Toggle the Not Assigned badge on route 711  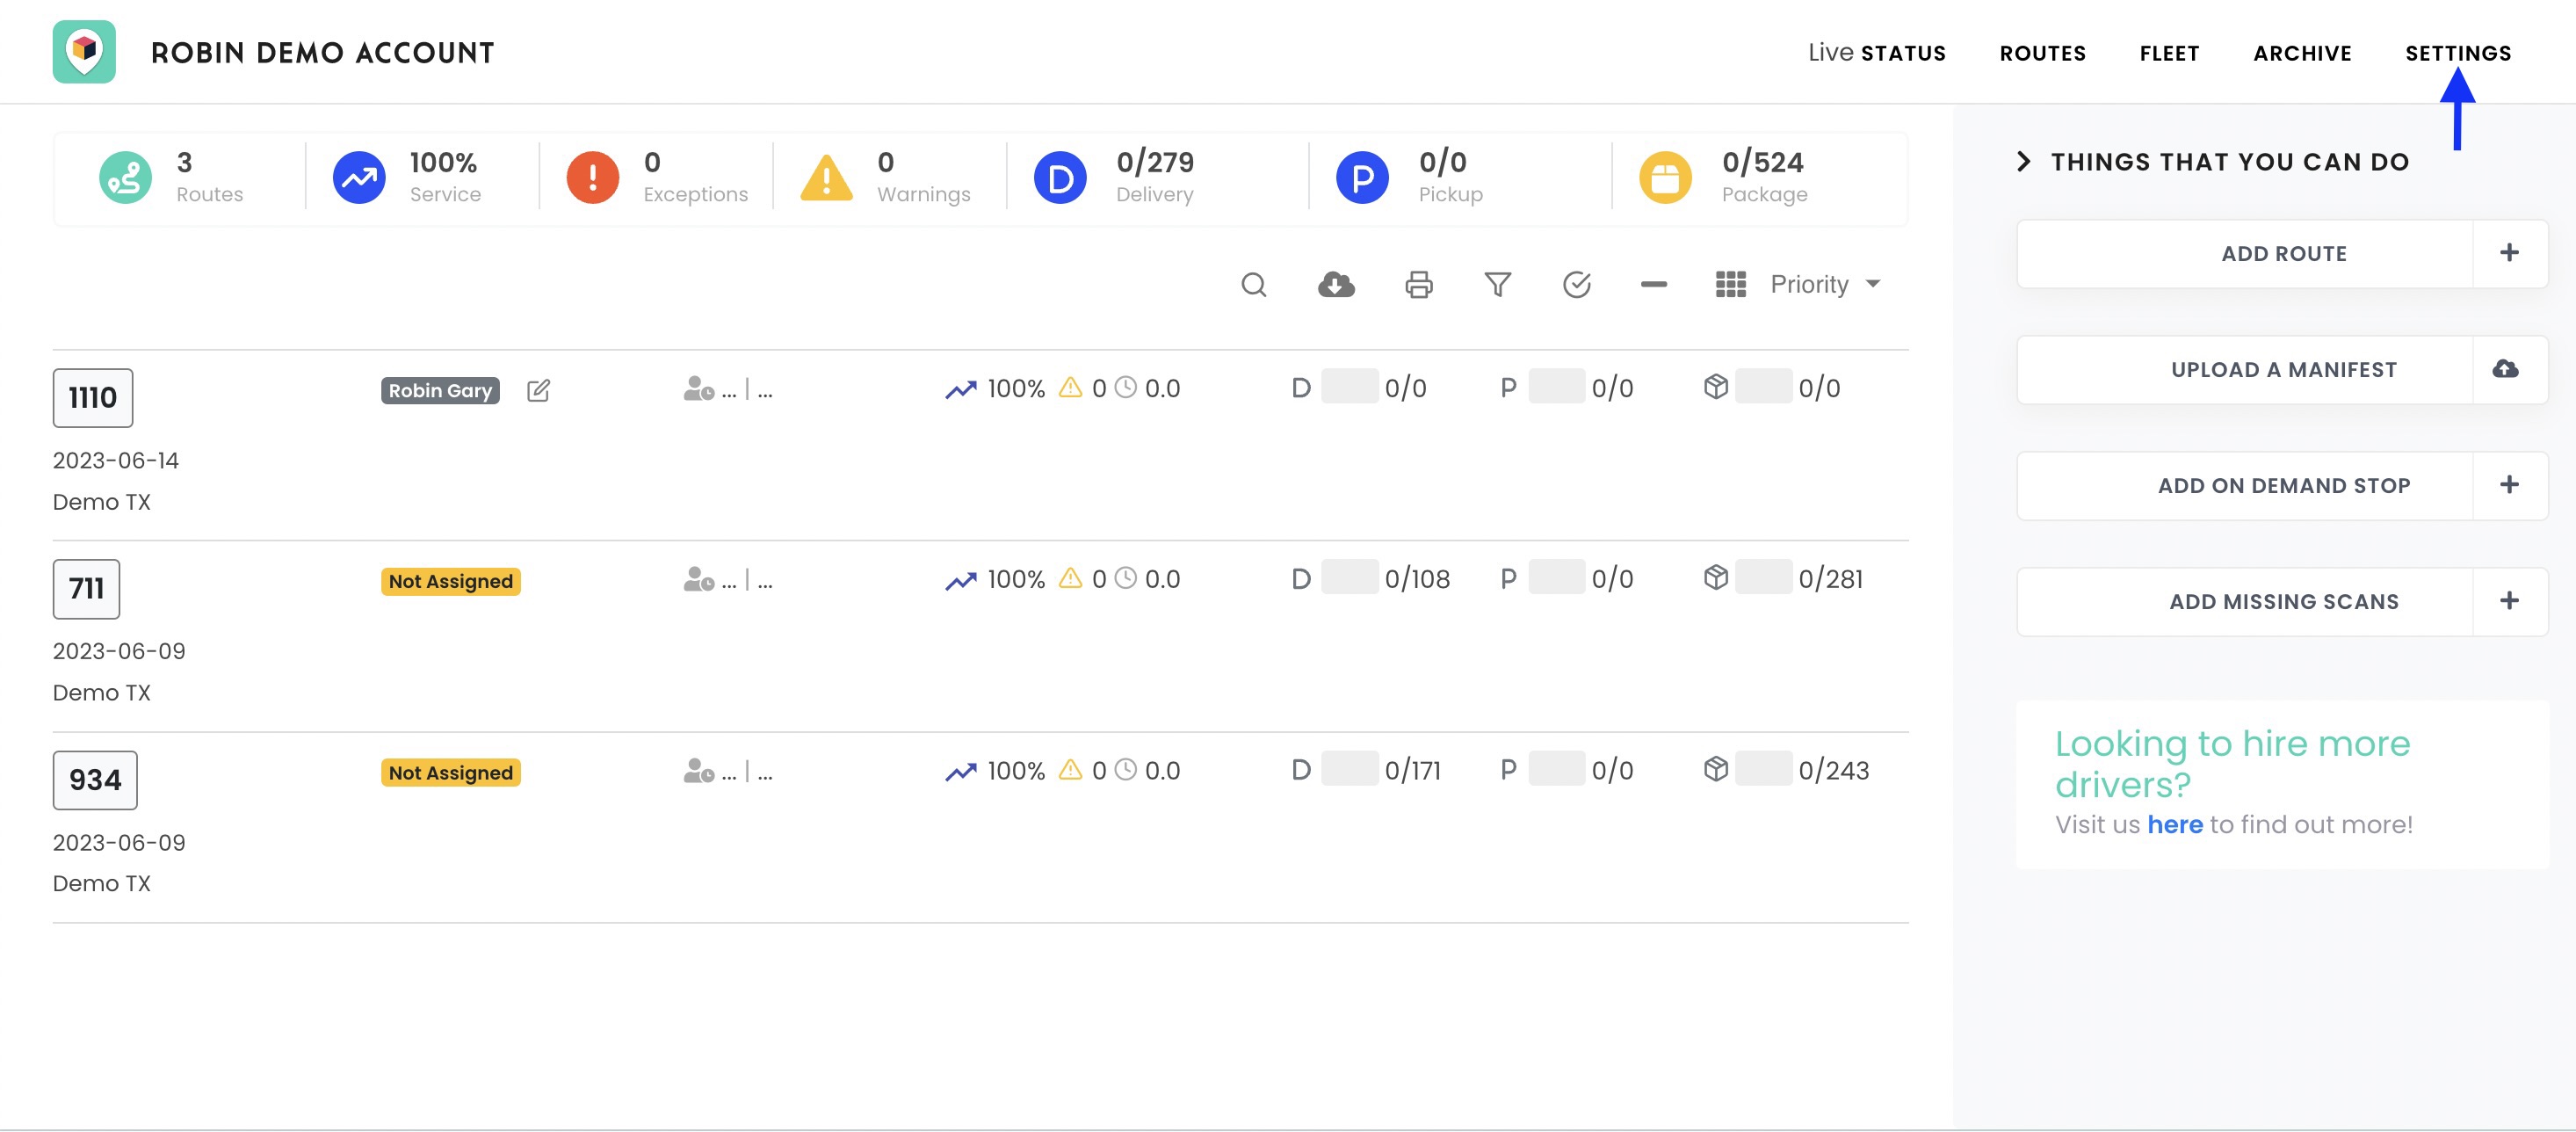[450, 581]
